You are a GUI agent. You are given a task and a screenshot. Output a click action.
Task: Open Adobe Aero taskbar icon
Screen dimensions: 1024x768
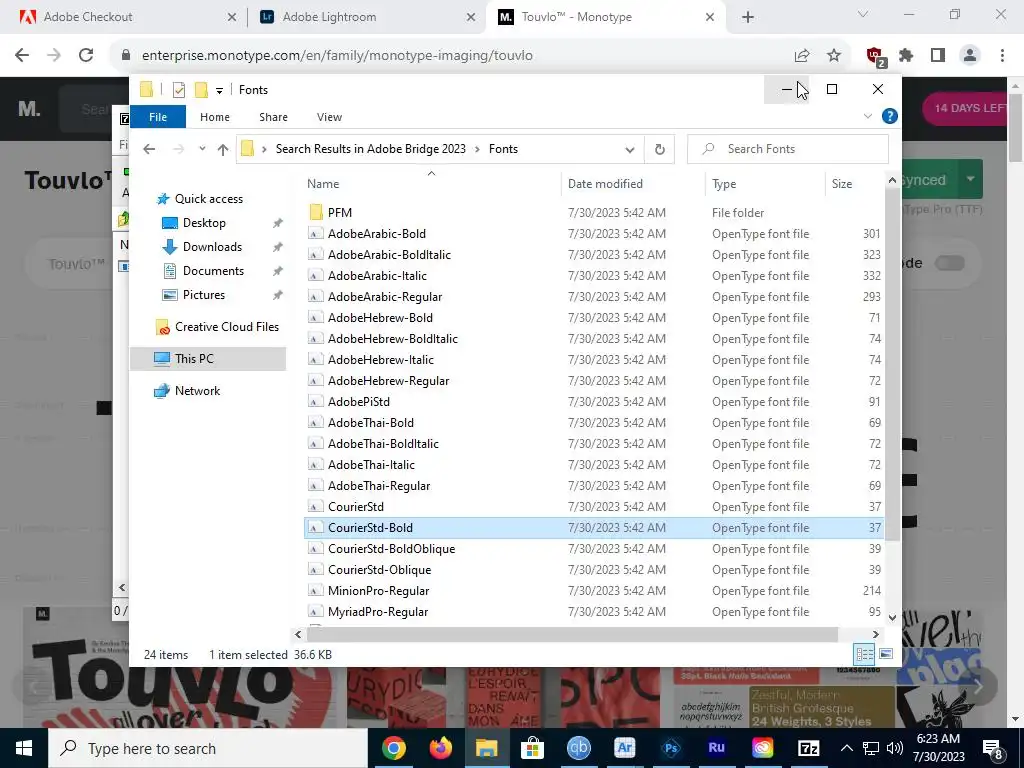click(x=625, y=748)
